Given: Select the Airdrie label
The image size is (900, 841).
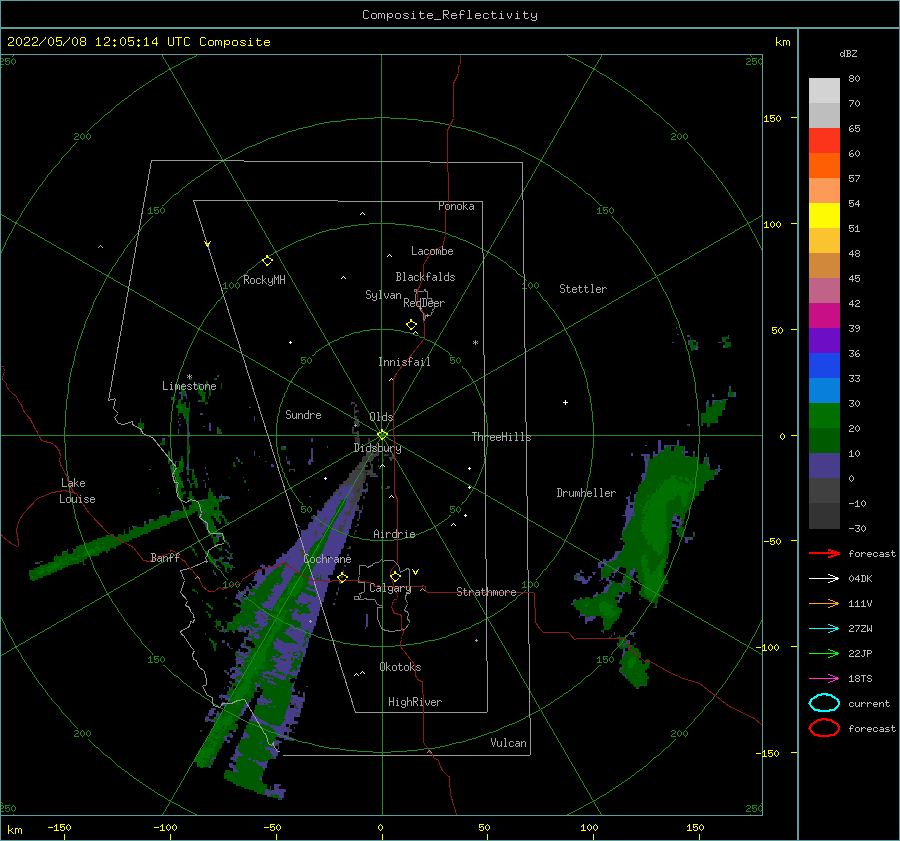Looking at the screenshot, I should (x=394, y=534).
